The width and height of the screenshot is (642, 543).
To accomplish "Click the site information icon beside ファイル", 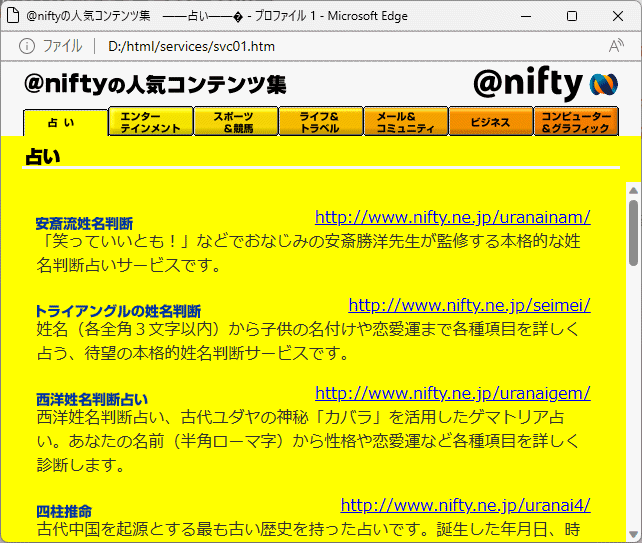I will [27, 46].
